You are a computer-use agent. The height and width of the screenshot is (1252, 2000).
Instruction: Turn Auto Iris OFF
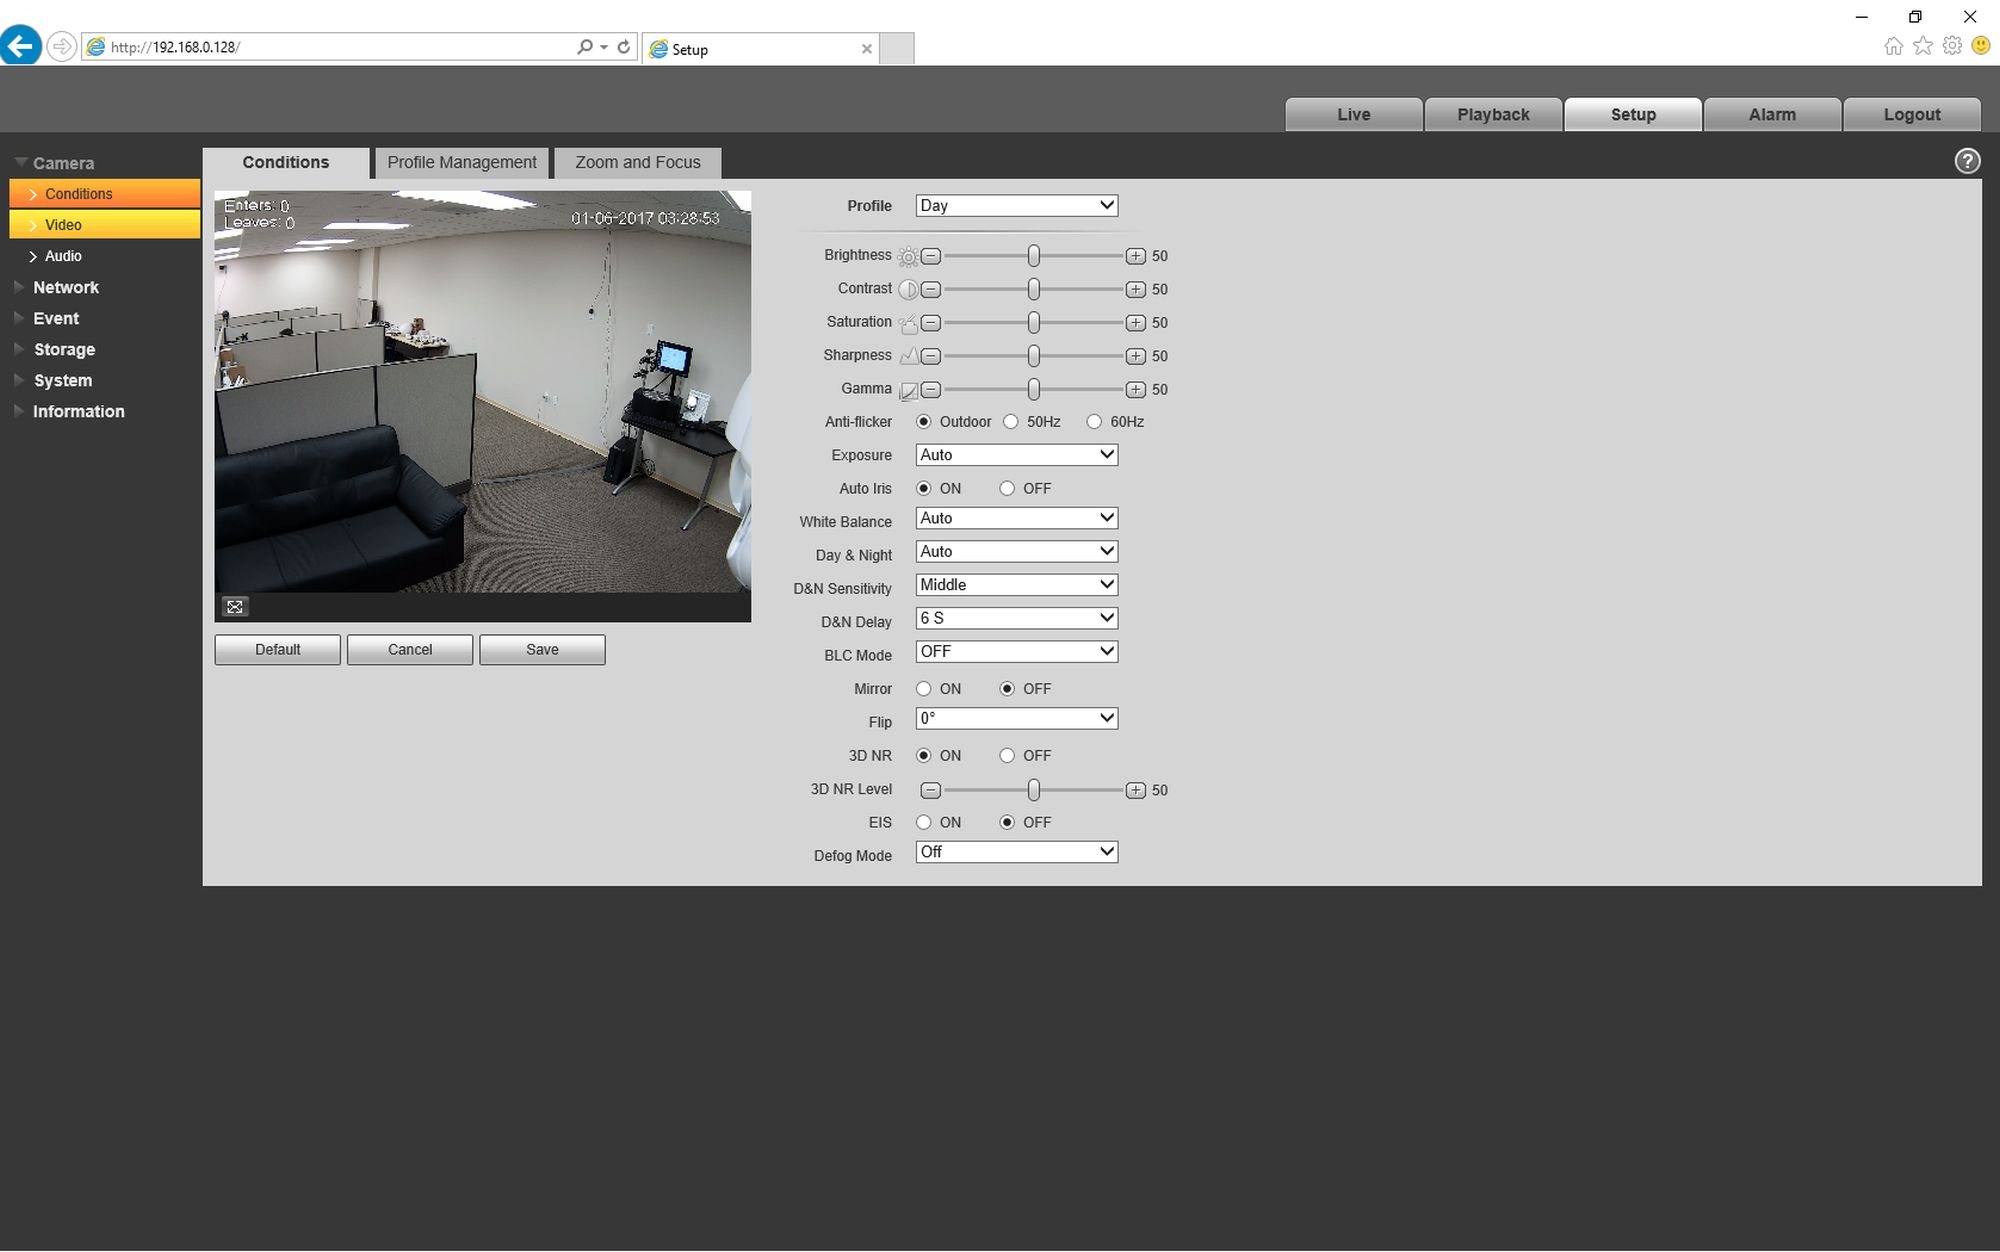[1007, 489]
